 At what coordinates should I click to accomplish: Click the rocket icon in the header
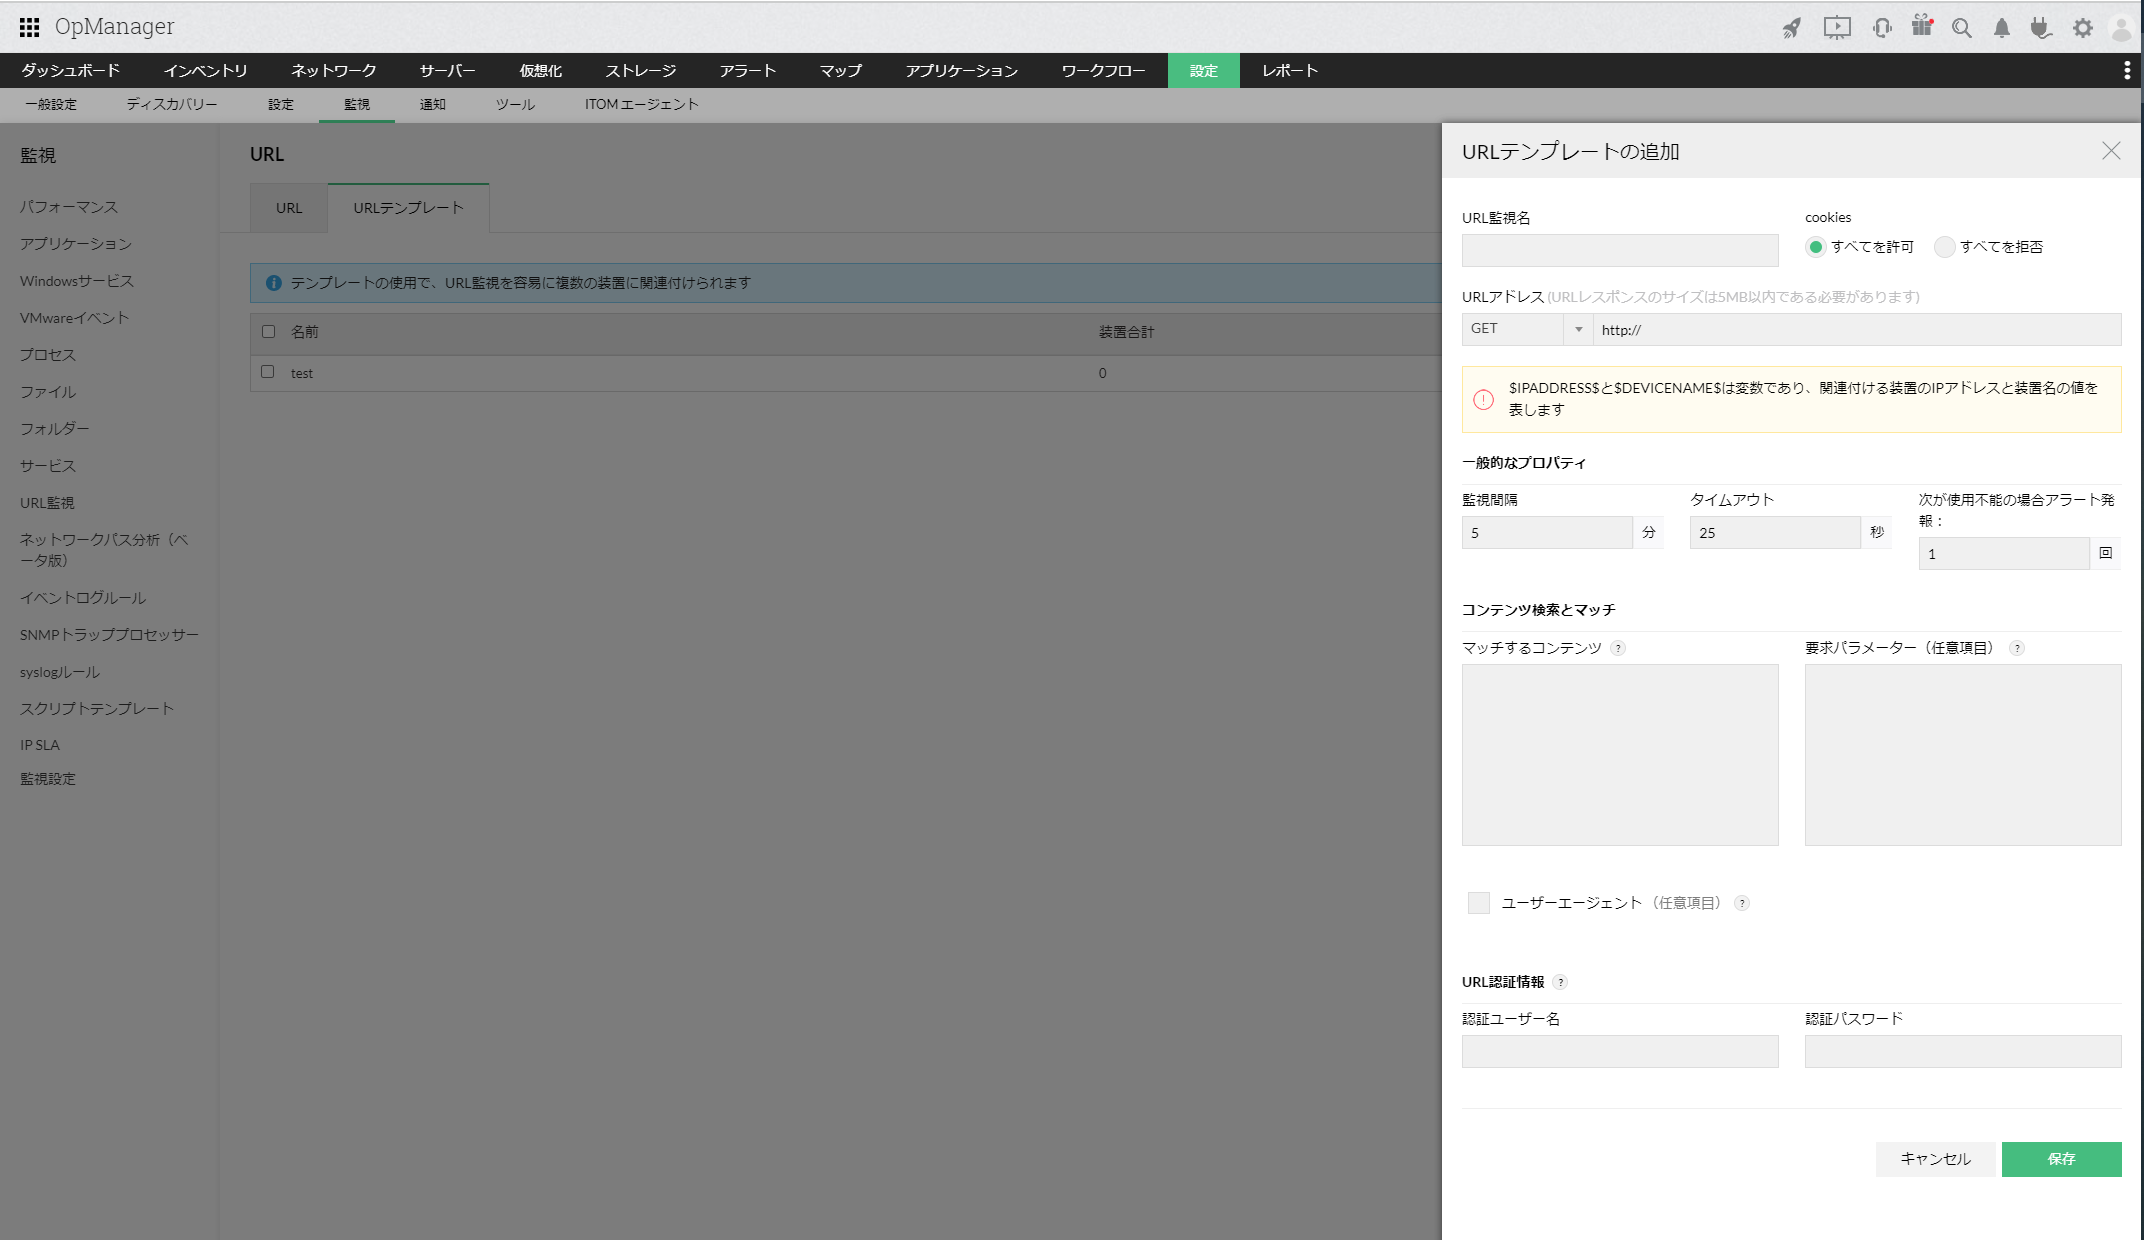click(1792, 27)
